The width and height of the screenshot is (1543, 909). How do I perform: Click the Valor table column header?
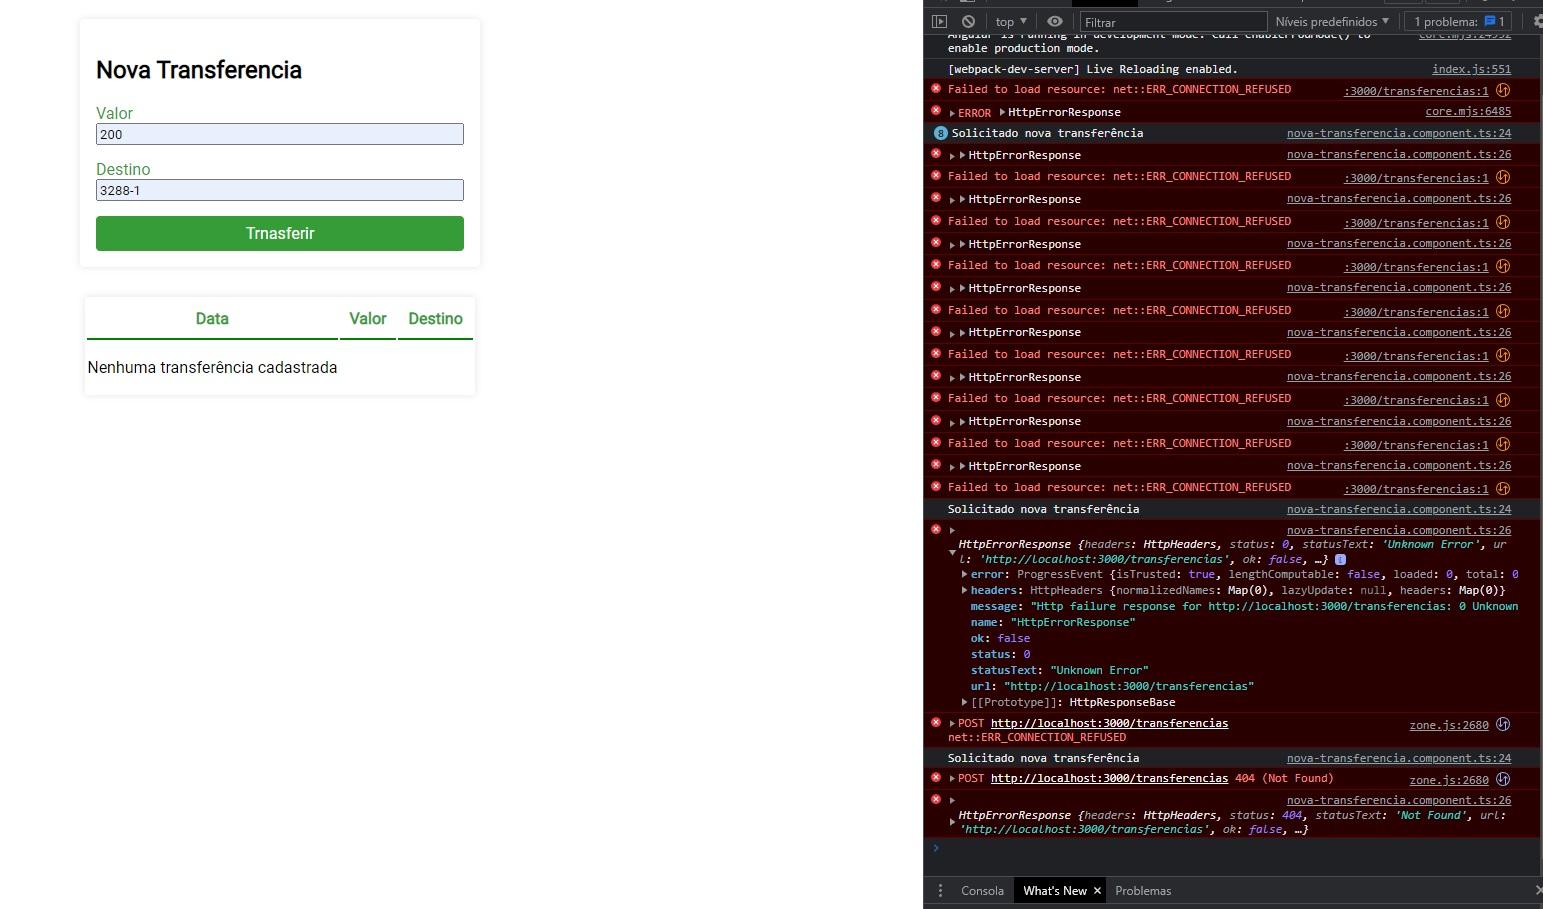(368, 318)
